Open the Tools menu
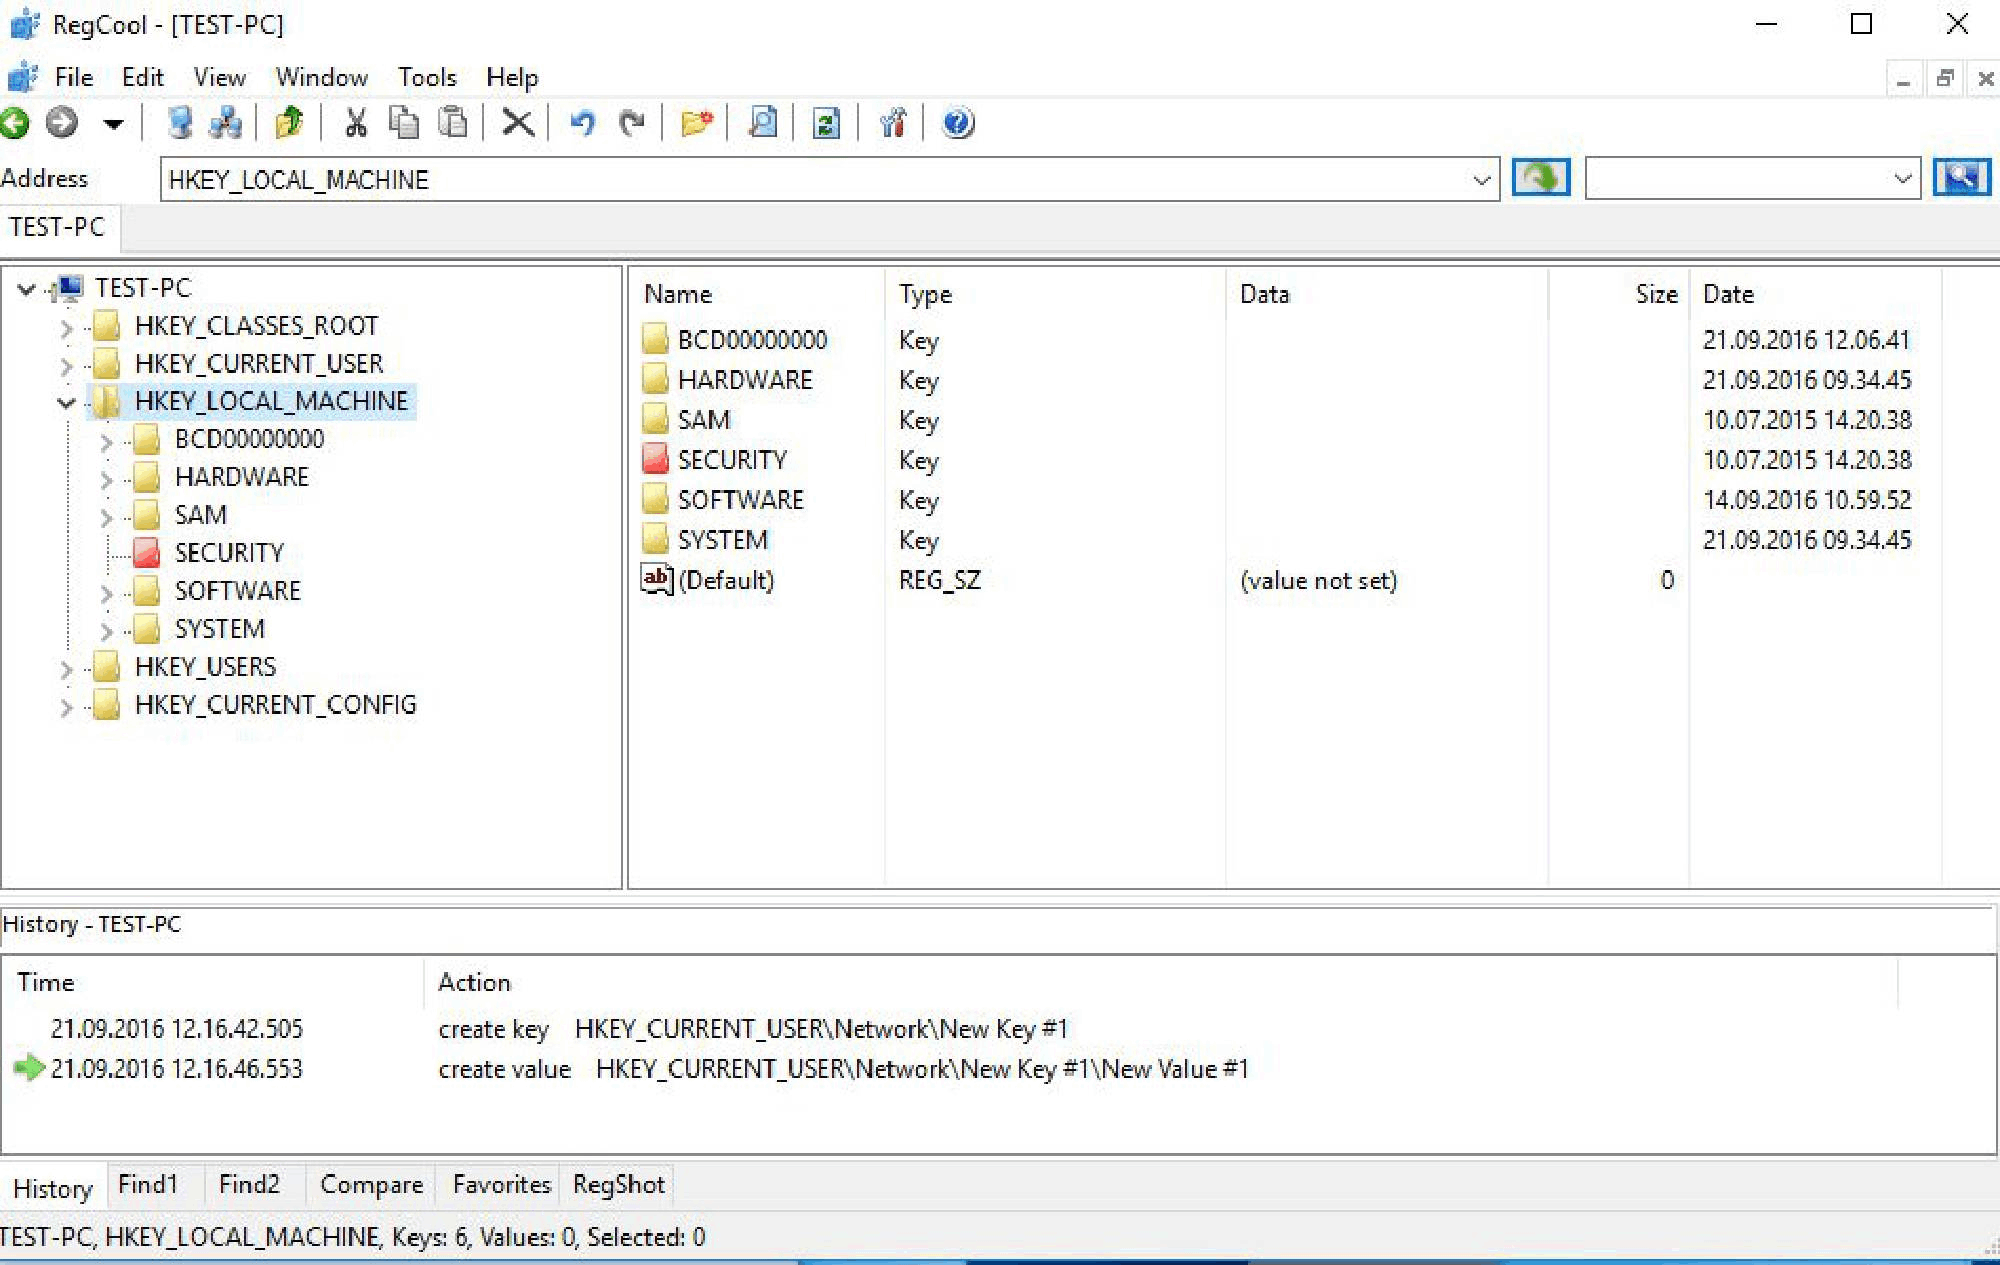 (427, 77)
